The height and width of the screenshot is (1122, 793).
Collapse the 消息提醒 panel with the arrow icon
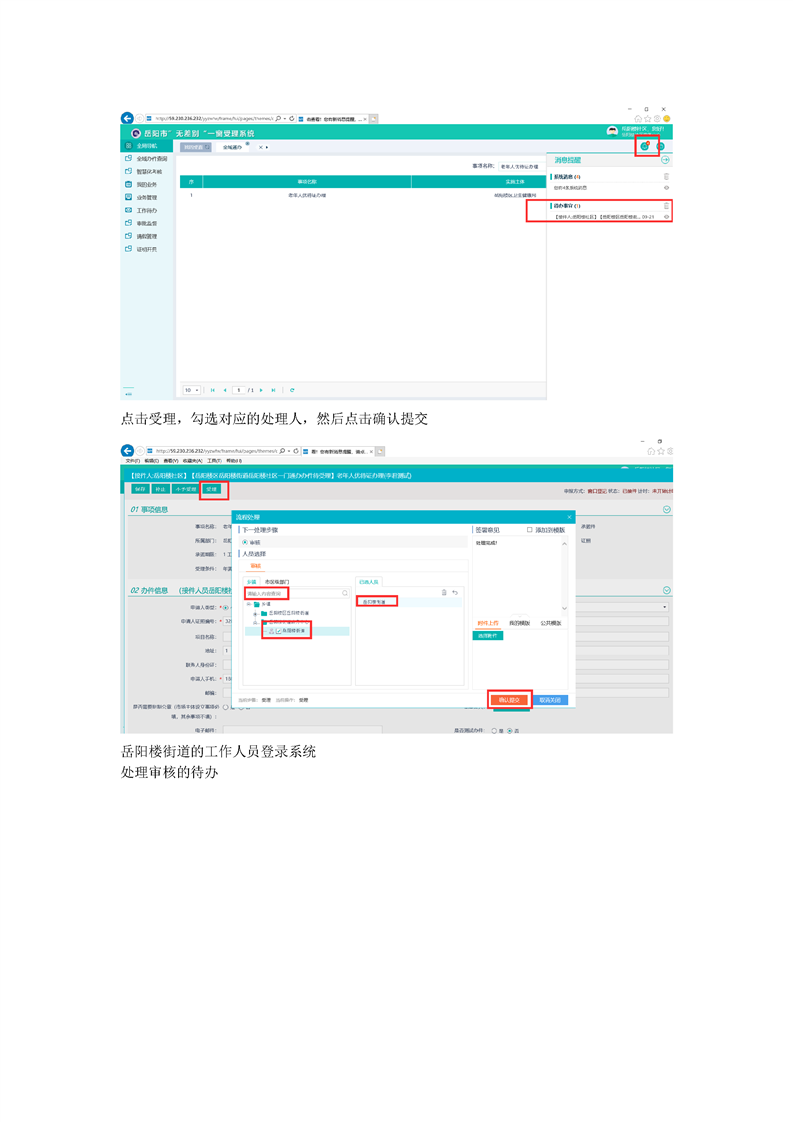[665, 160]
